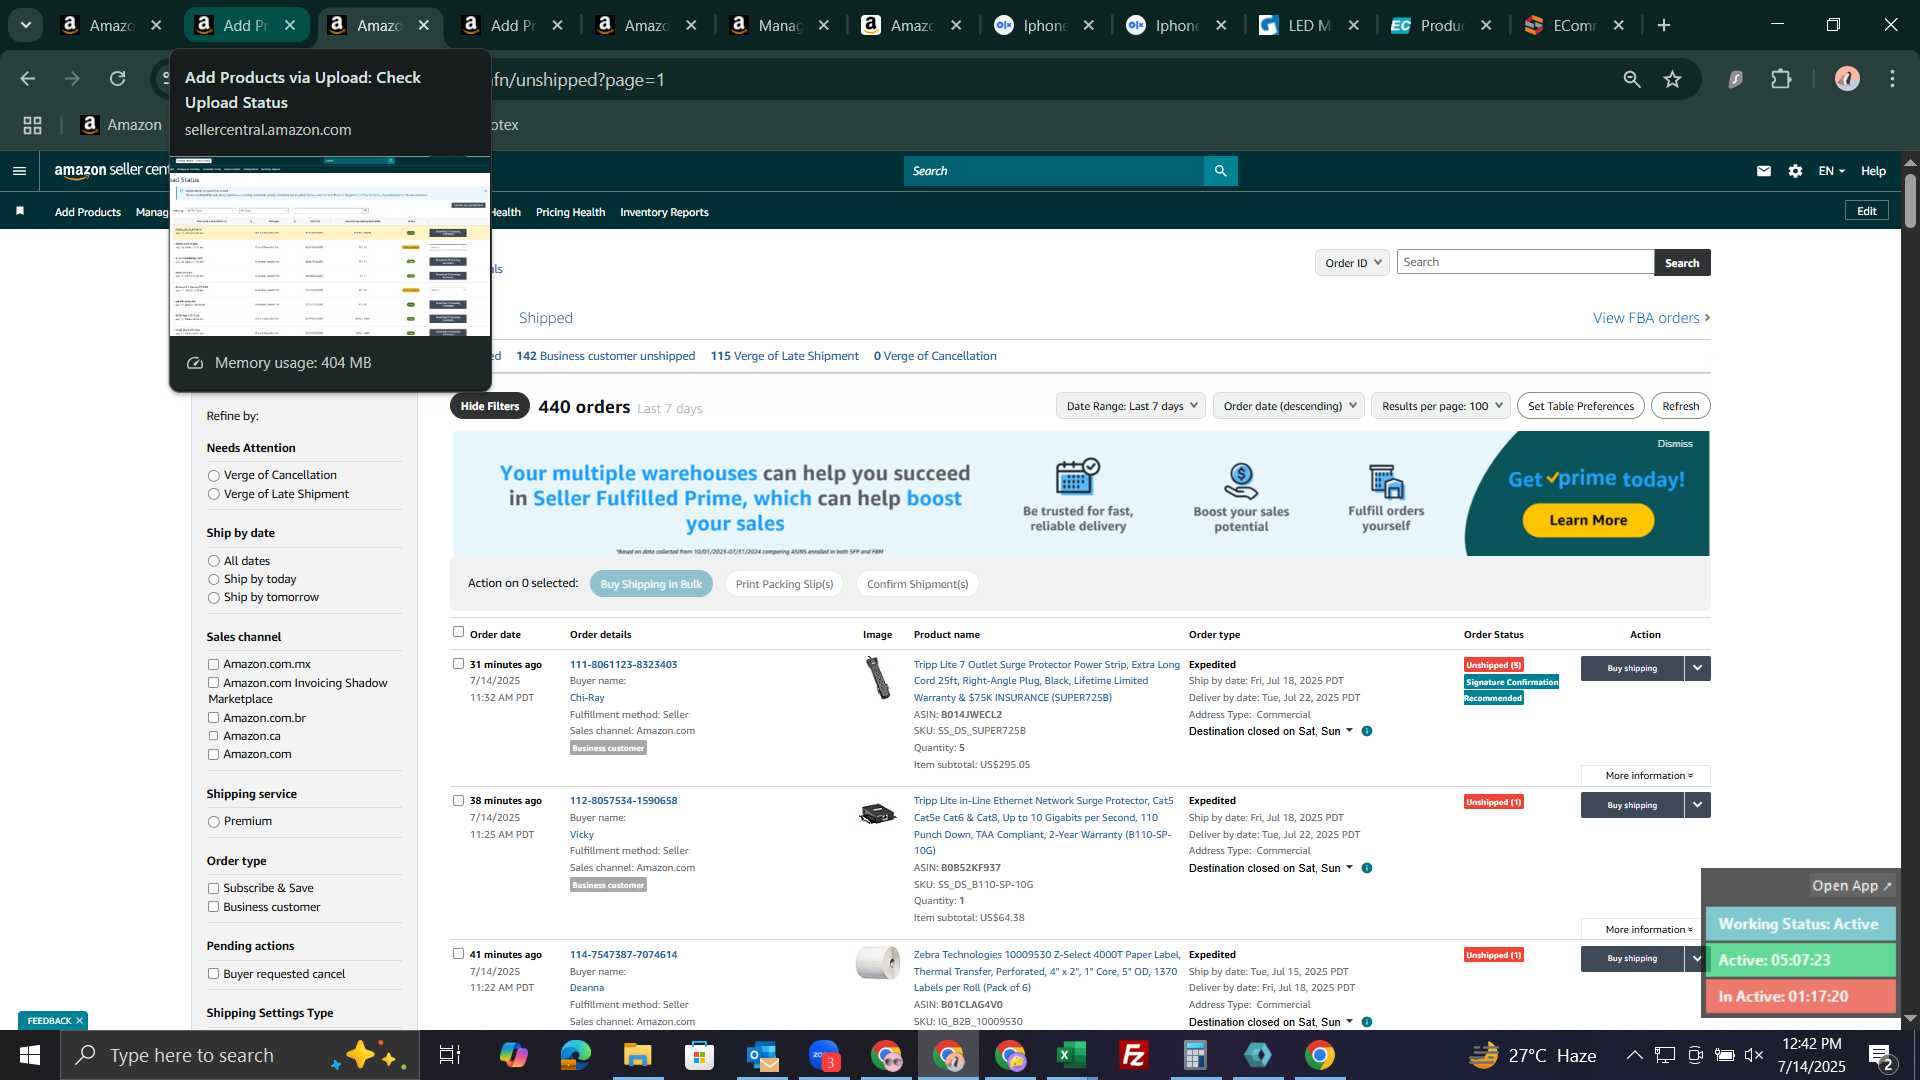Click the Zebra label roll product thumbnail
This screenshot has width=1920, height=1080.
pos(878,962)
